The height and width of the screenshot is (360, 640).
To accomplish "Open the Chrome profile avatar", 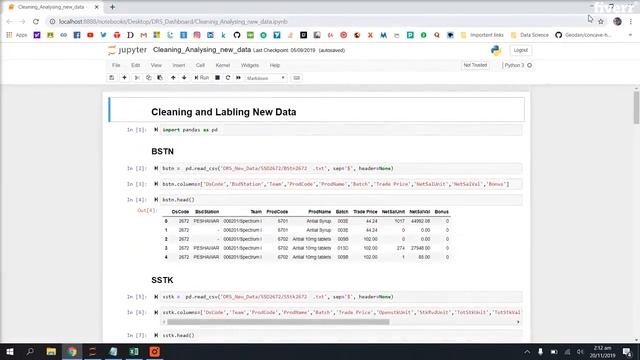I will coord(617,22).
